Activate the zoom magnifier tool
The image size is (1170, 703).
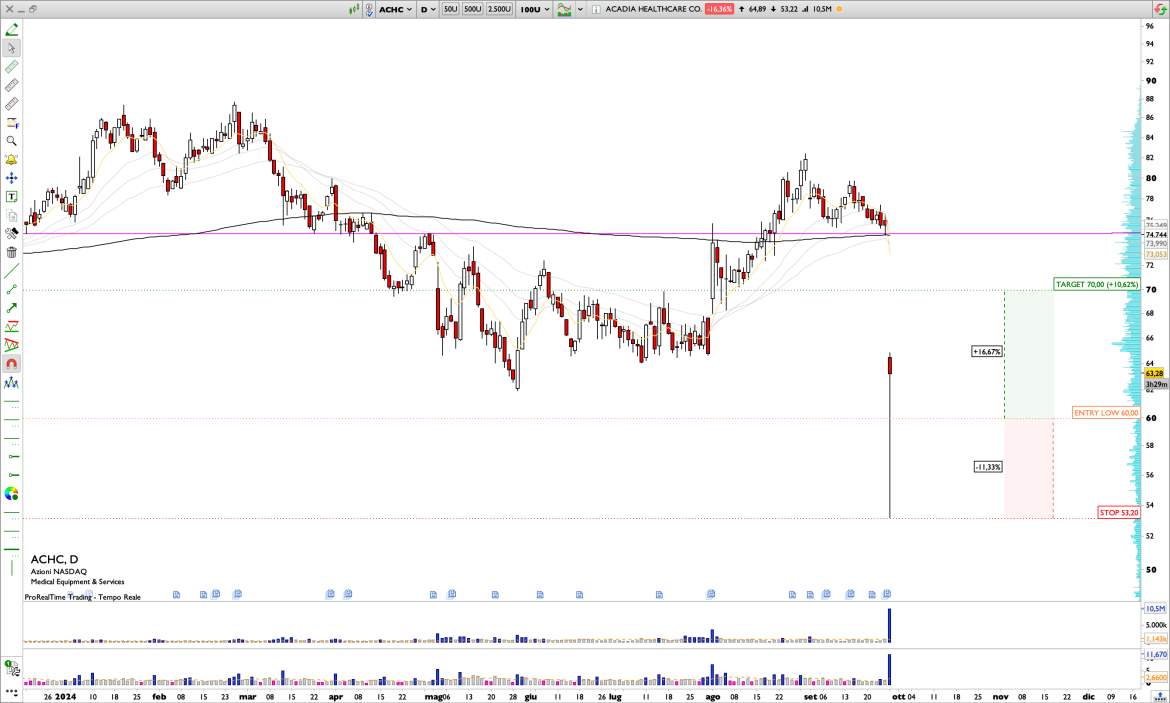pos(12,140)
